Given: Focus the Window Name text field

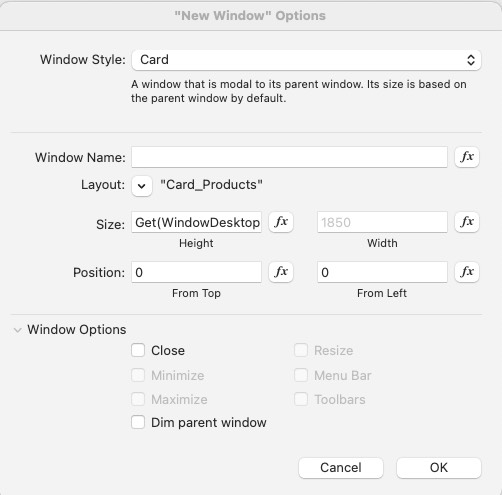Looking at the screenshot, I should (x=289, y=157).
